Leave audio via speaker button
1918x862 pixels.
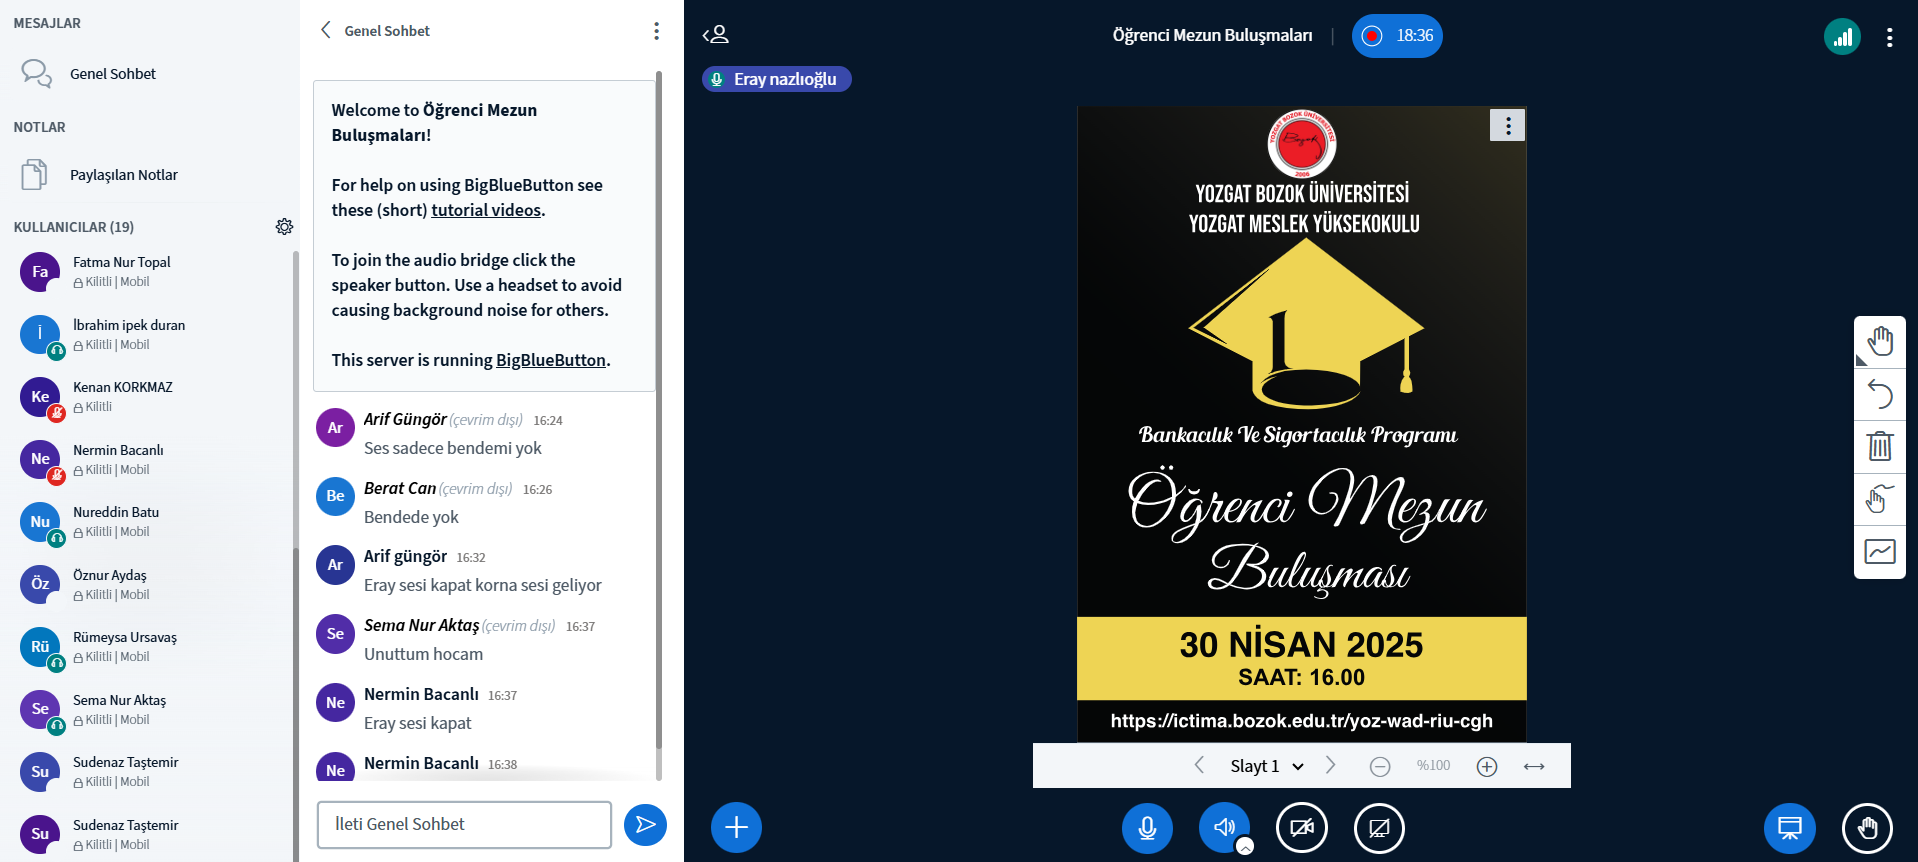(x=1224, y=828)
